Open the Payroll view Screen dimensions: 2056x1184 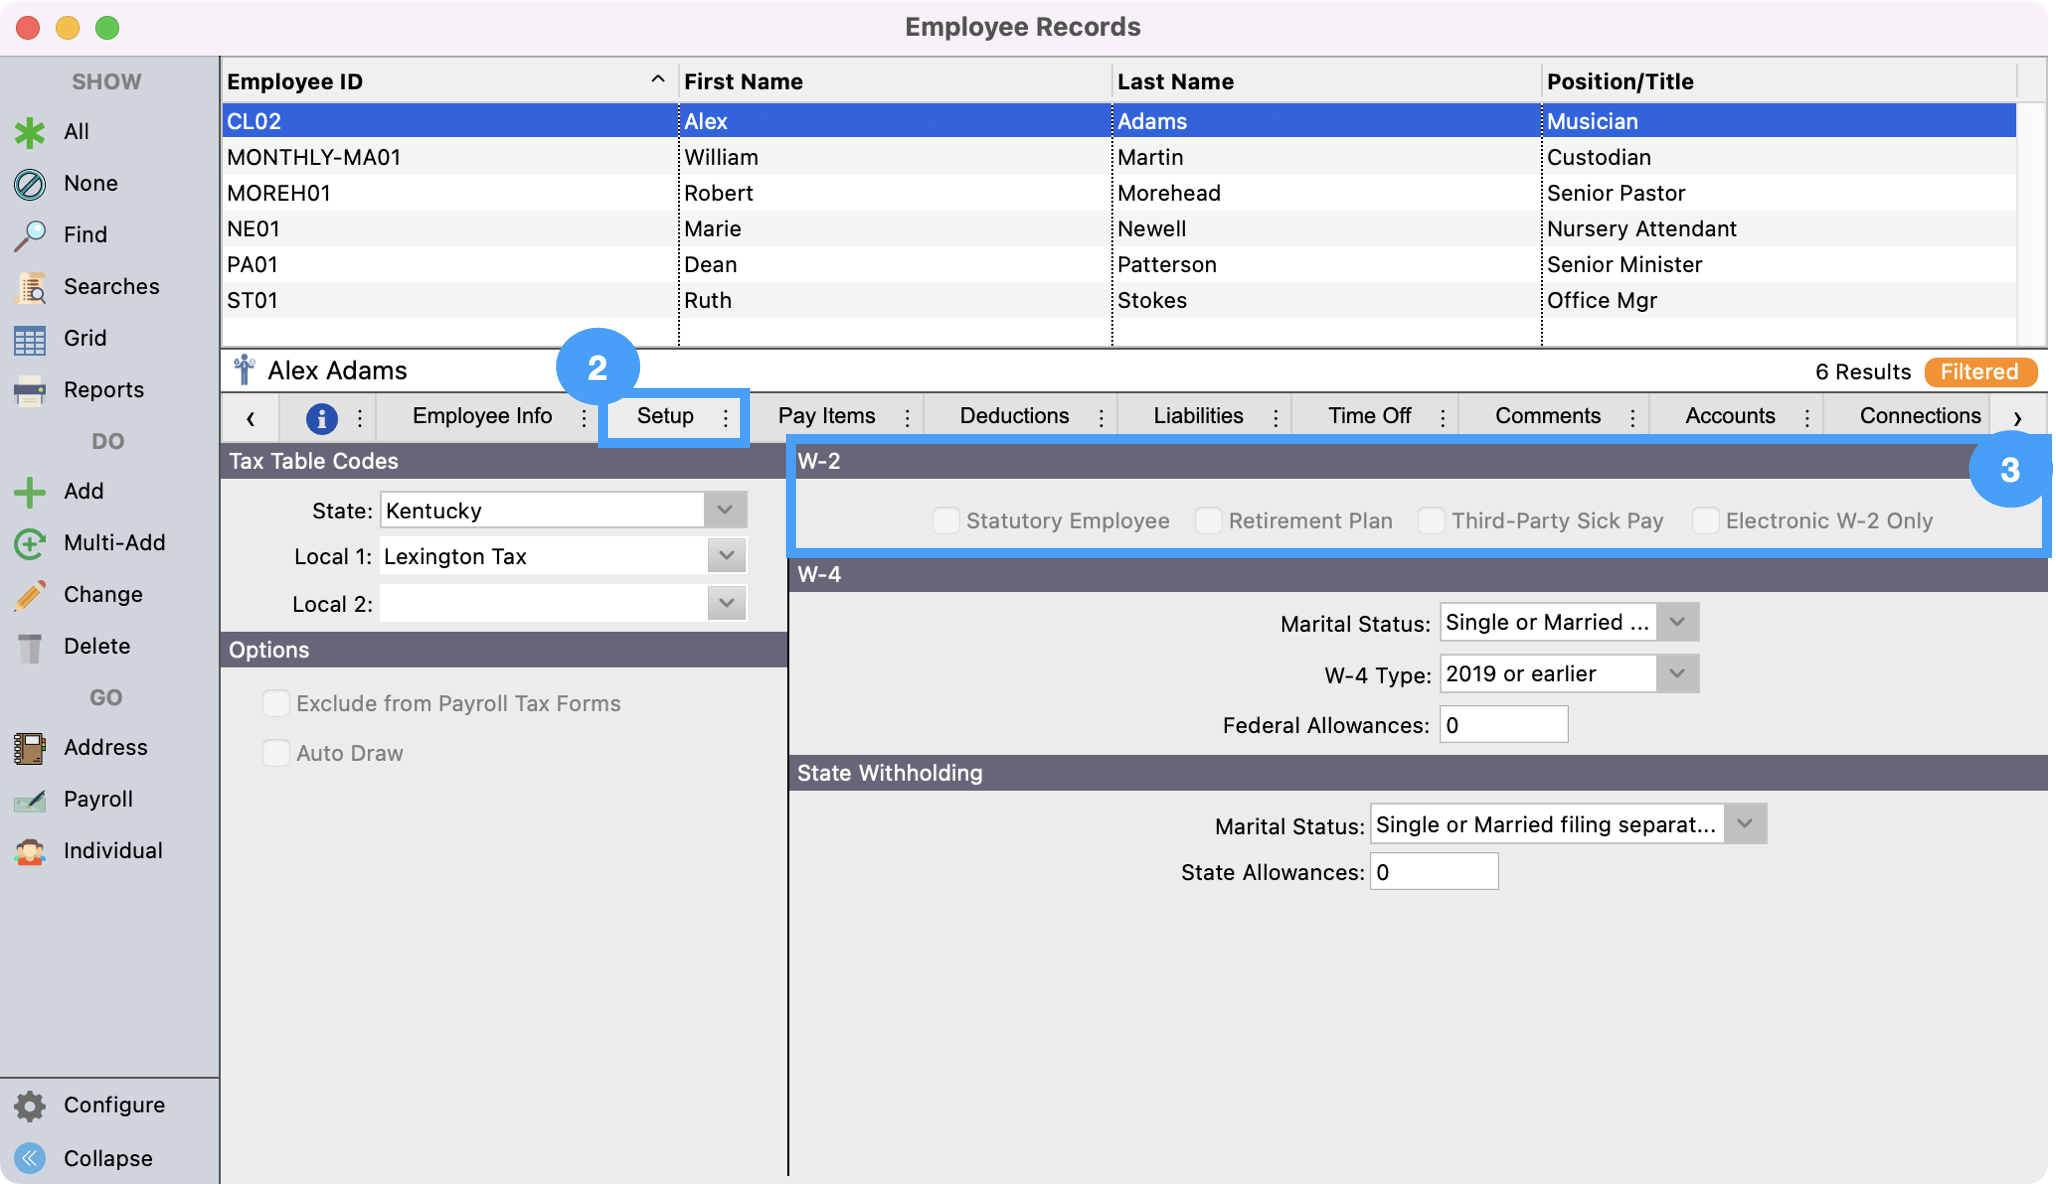[97, 798]
